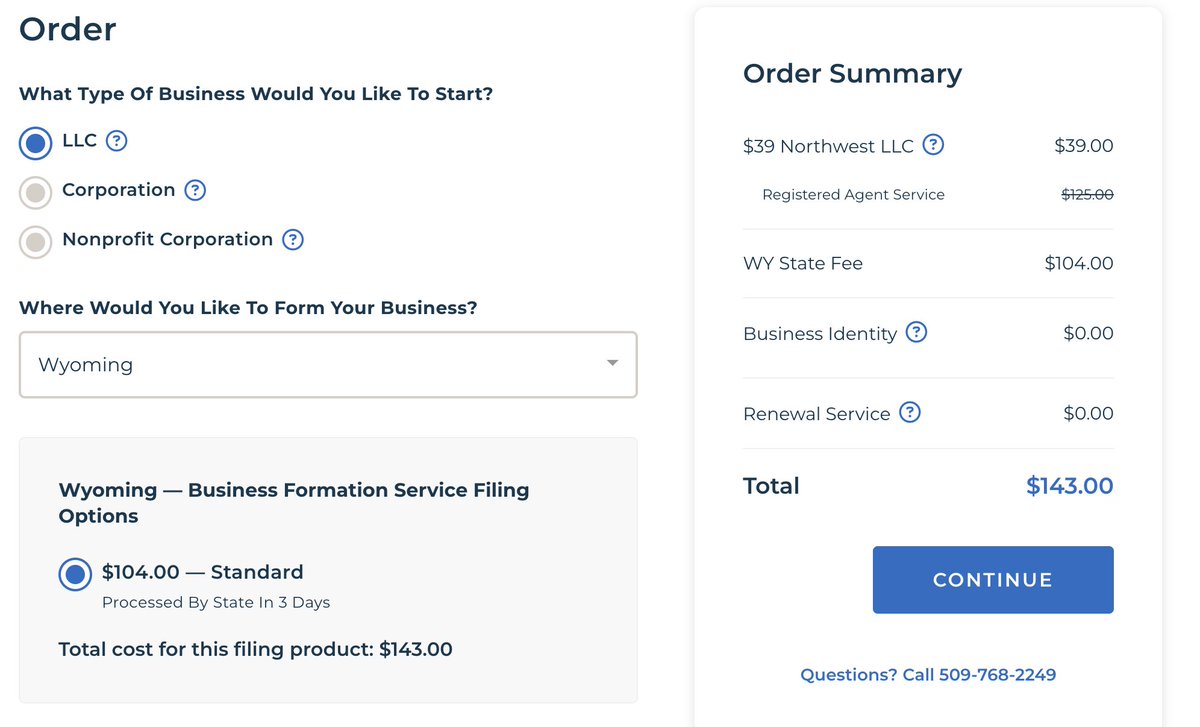Show the Renewal Service help tooltip

click(x=909, y=412)
